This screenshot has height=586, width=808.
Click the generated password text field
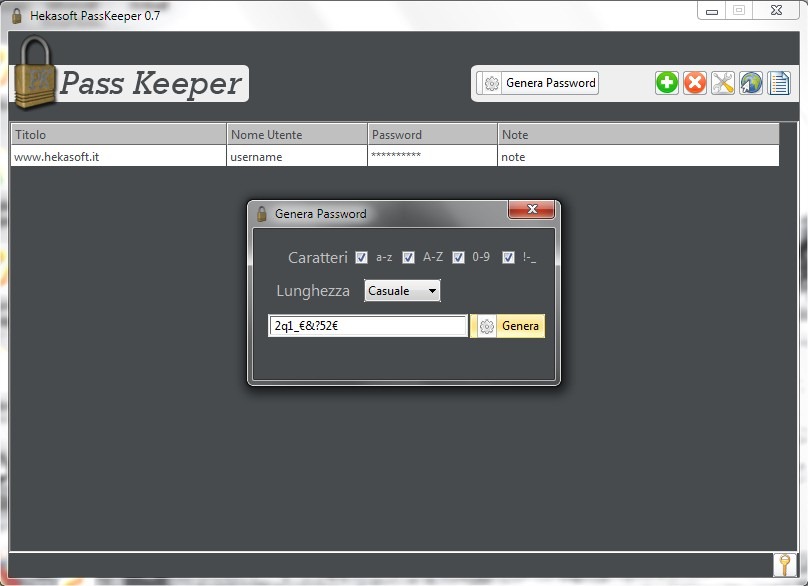367,326
